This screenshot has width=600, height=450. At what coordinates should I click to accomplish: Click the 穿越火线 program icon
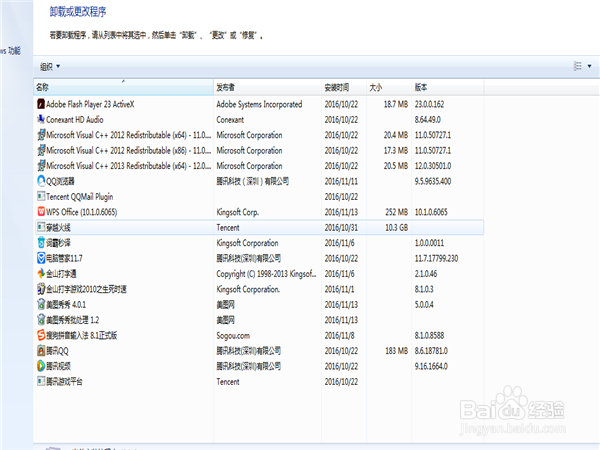[41, 227]
